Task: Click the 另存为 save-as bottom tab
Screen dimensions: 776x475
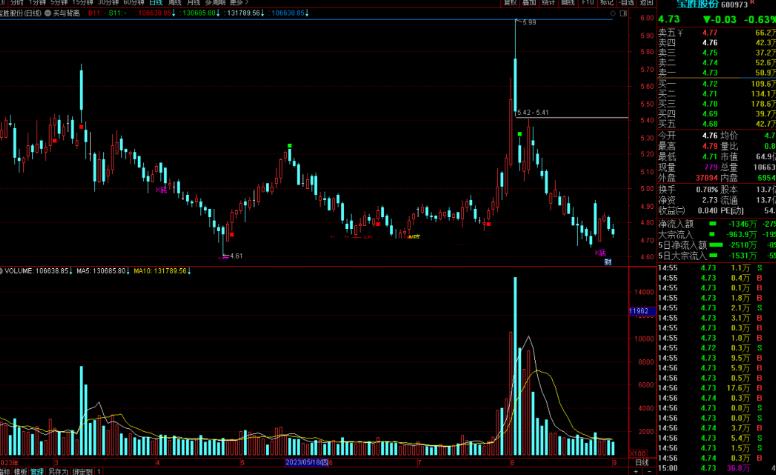Action: coord(58,472)
